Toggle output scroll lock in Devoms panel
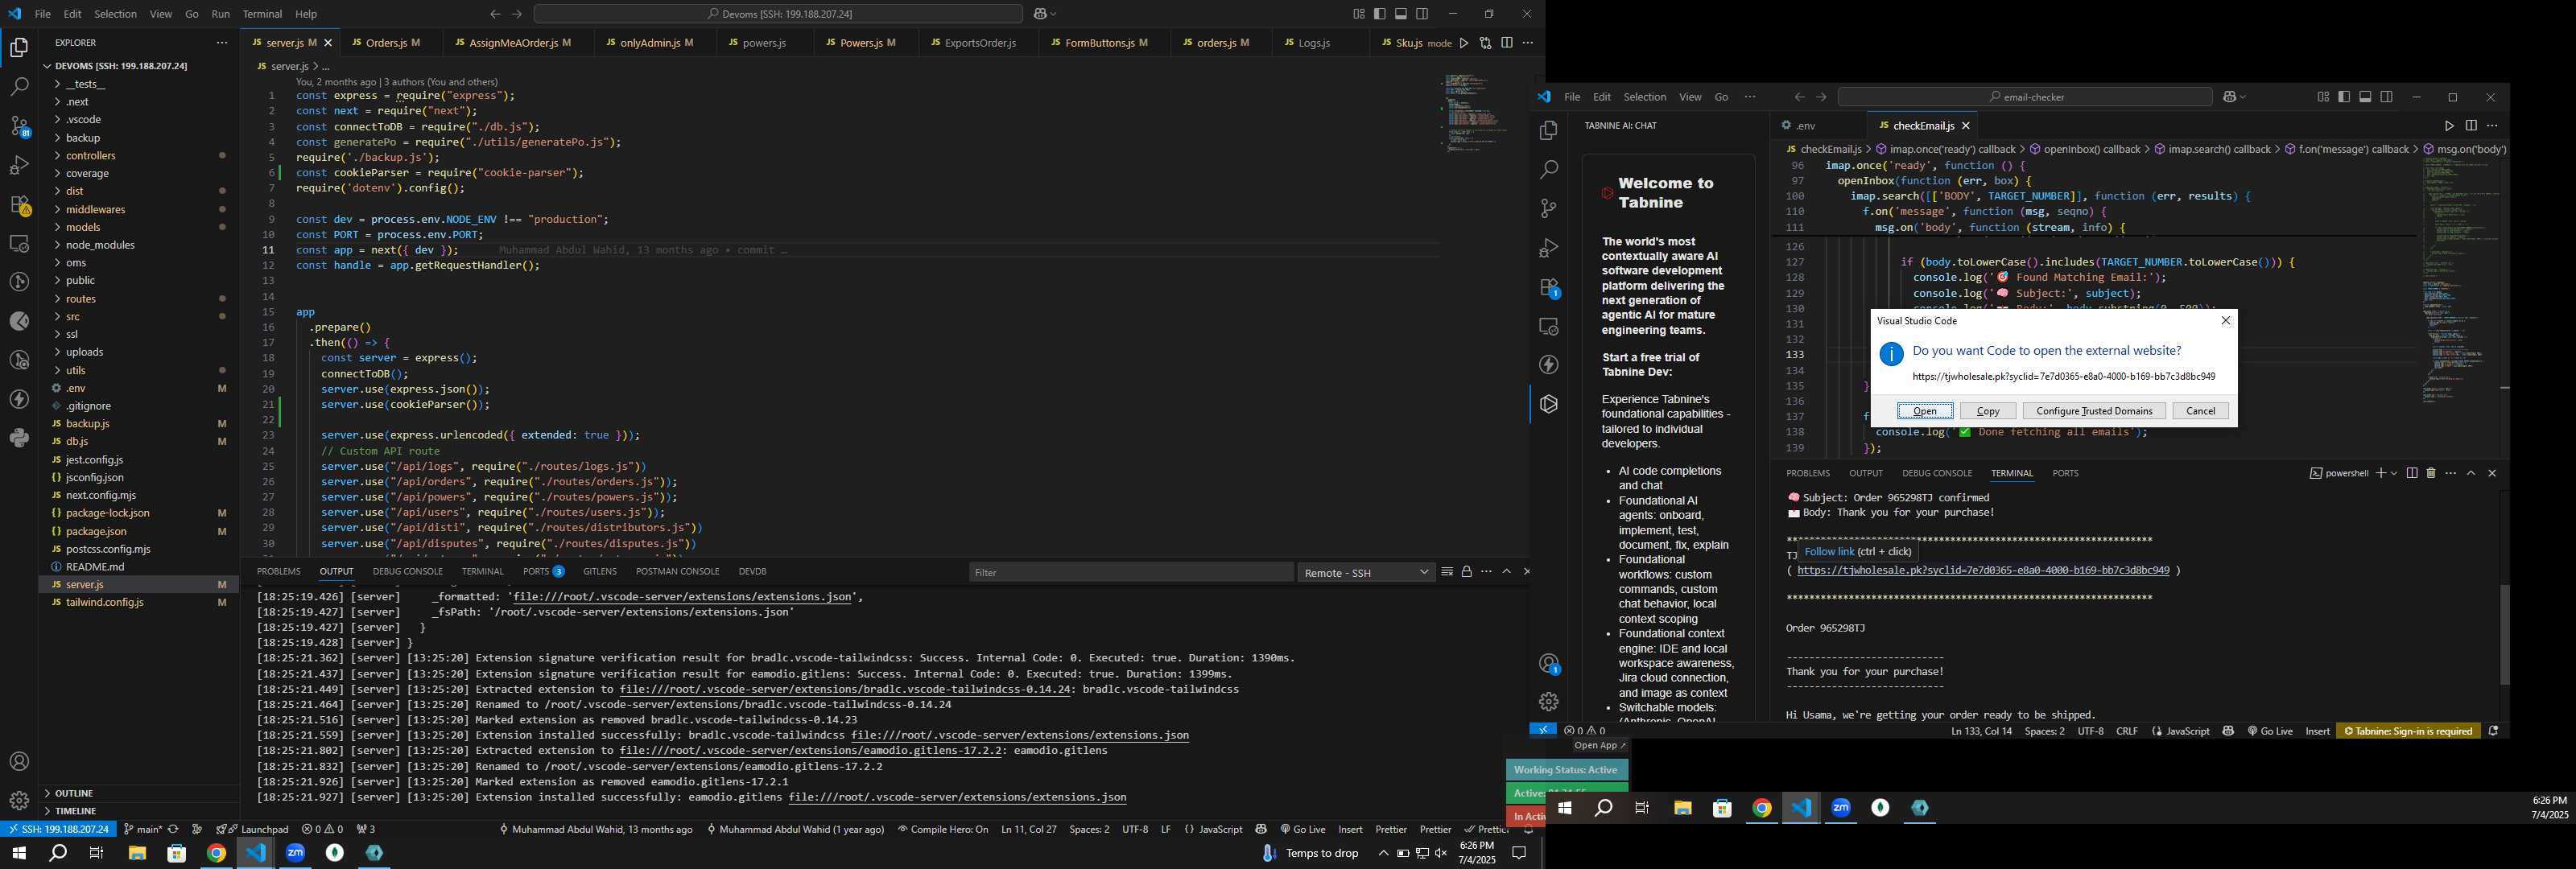This screenshot has width=2576, height=869. tap(1467, 572)
